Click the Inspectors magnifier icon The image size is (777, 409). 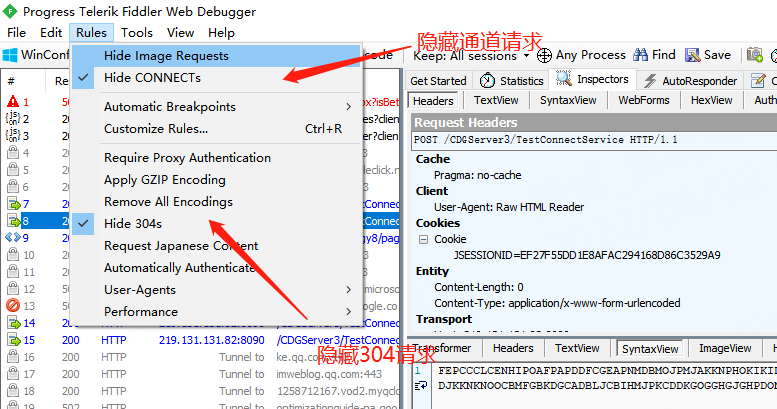[563, 78]
